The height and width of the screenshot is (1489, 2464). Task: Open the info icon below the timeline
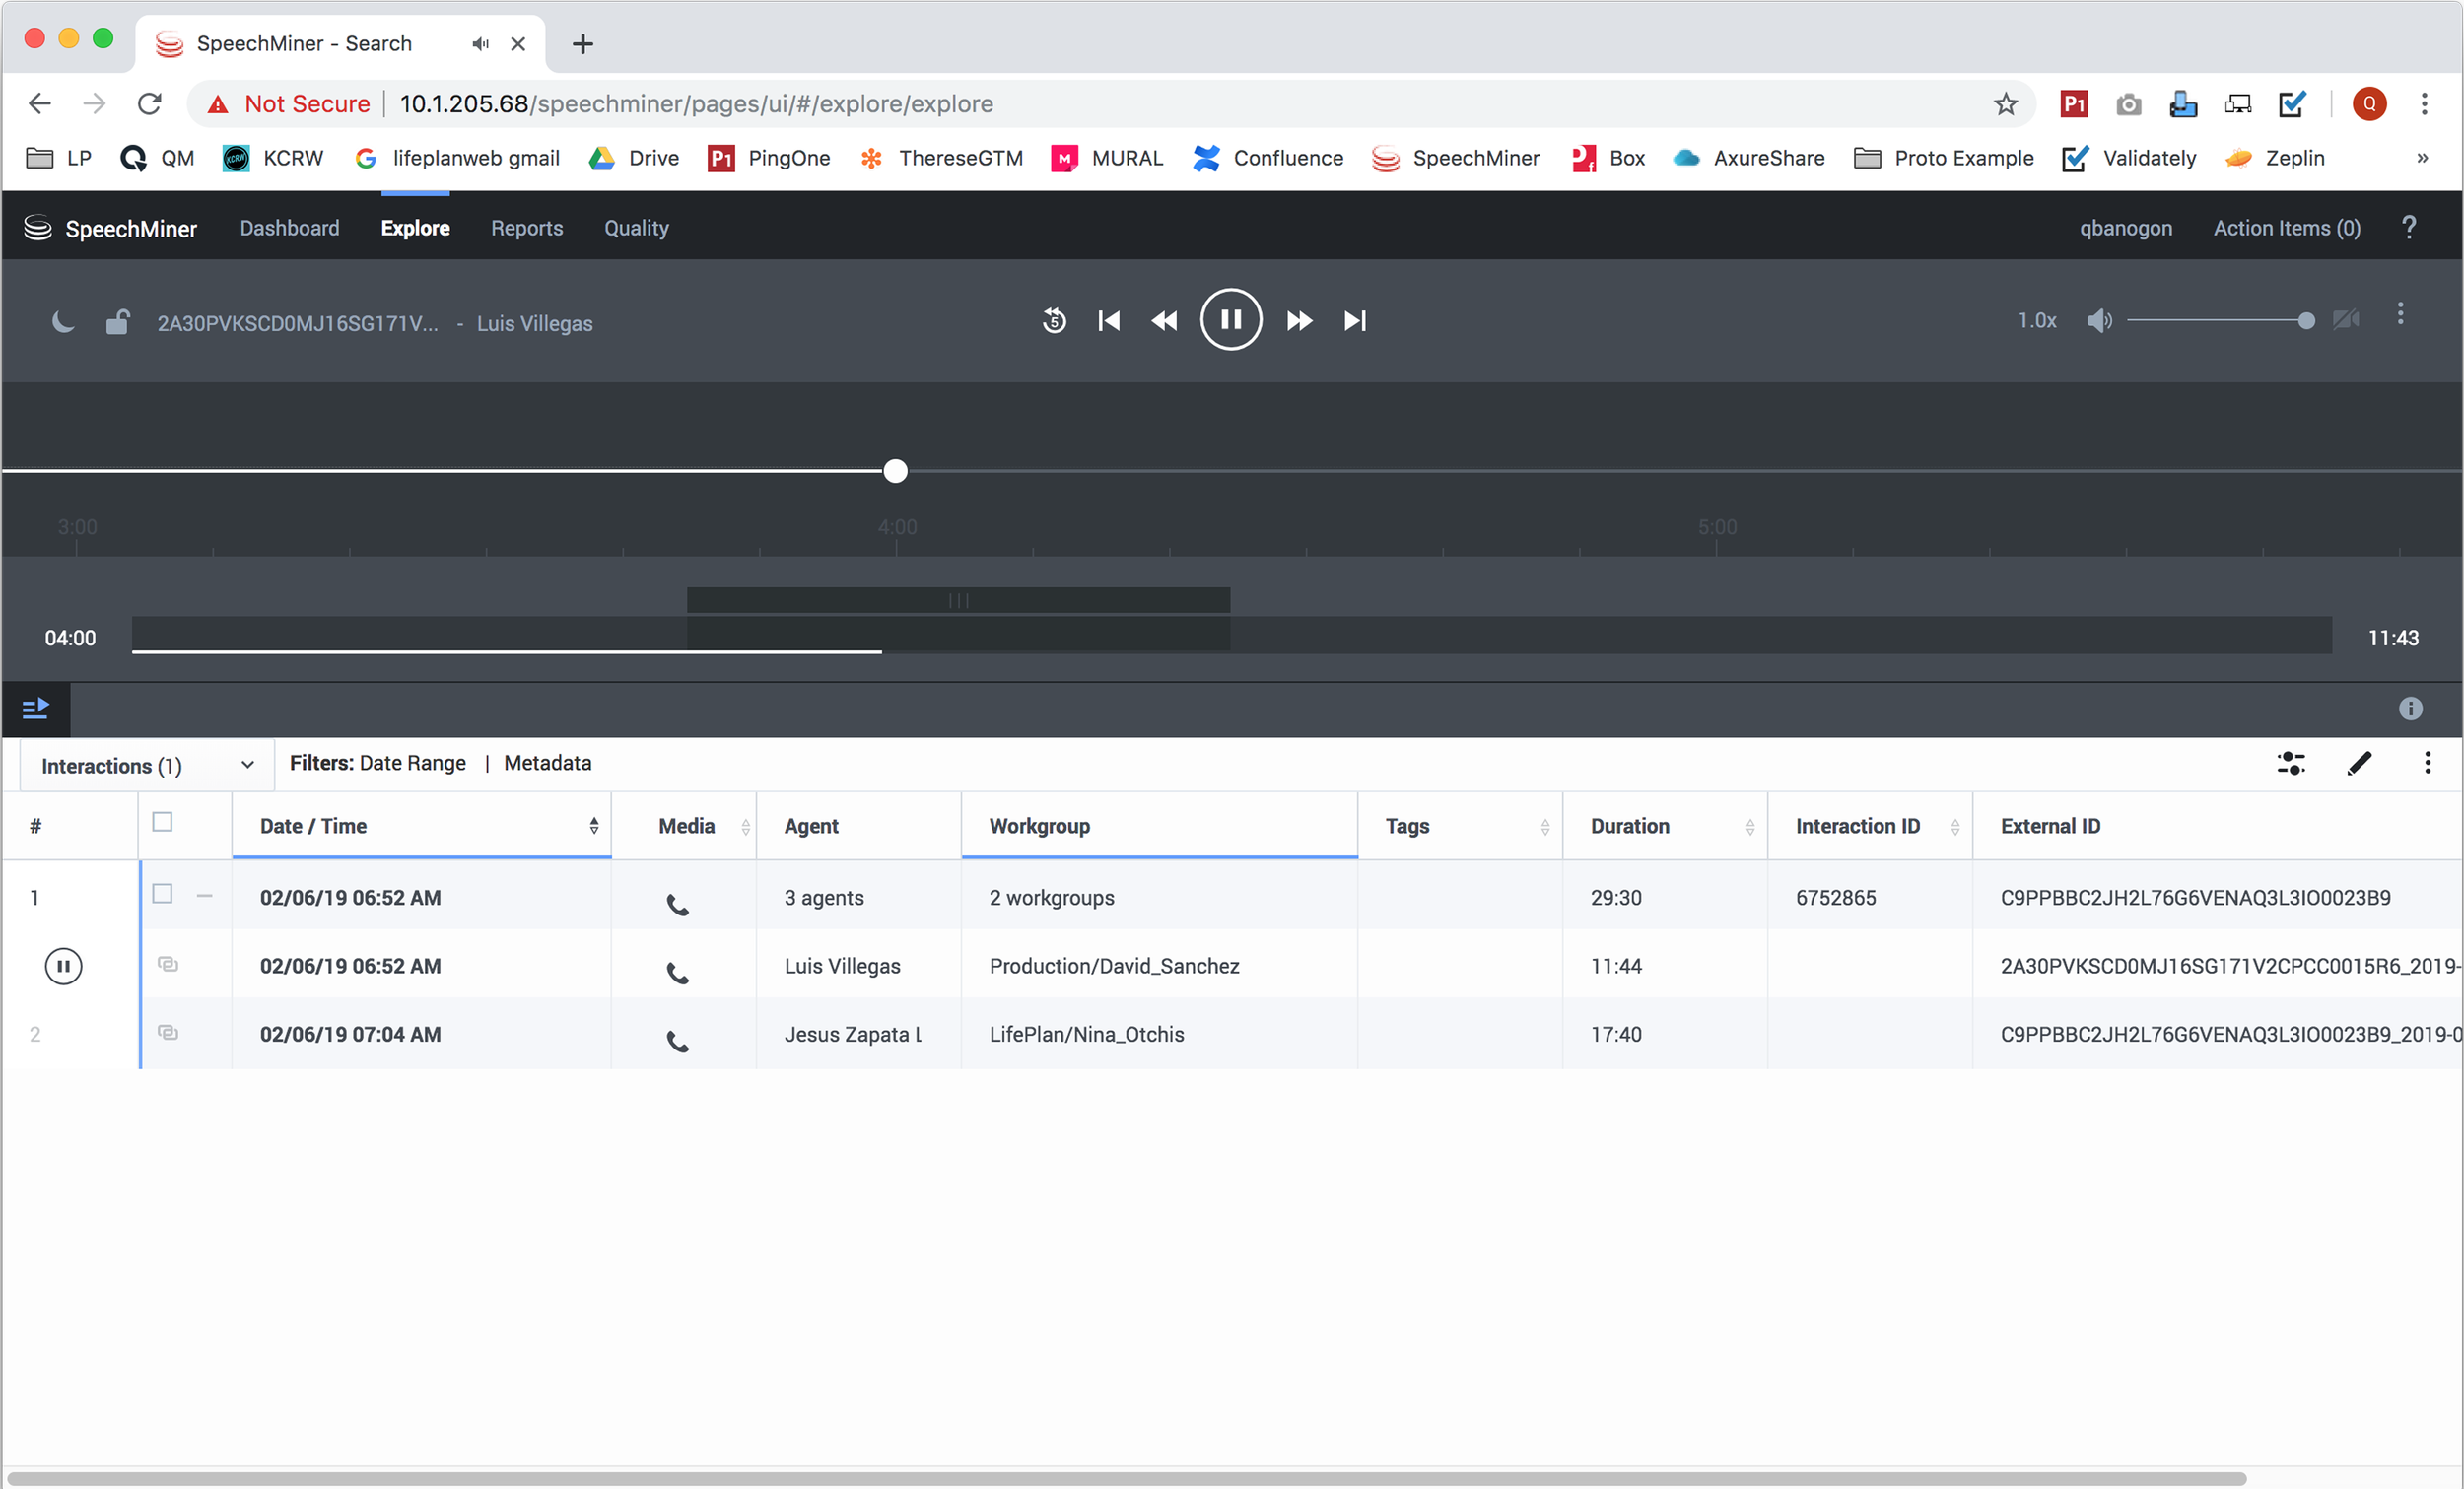click(2410, 709)
